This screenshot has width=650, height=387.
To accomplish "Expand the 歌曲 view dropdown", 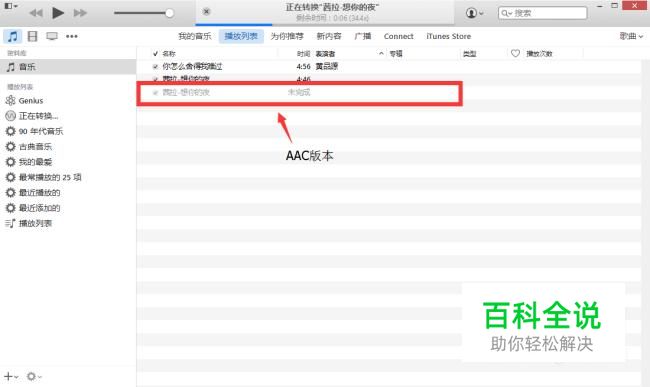I will pyautogui.click(x=631, y=36).
